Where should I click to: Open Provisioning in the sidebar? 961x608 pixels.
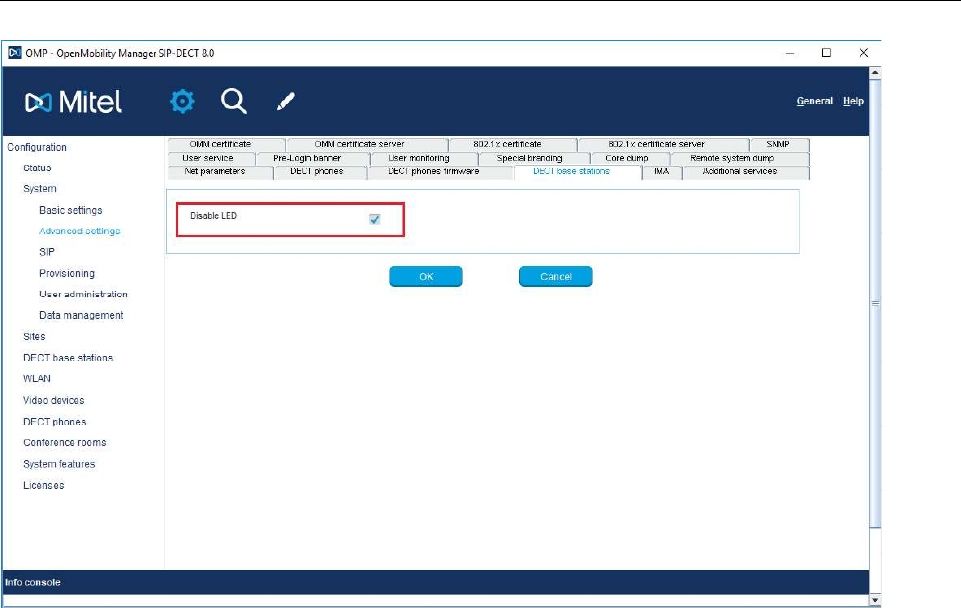(67, 273)
